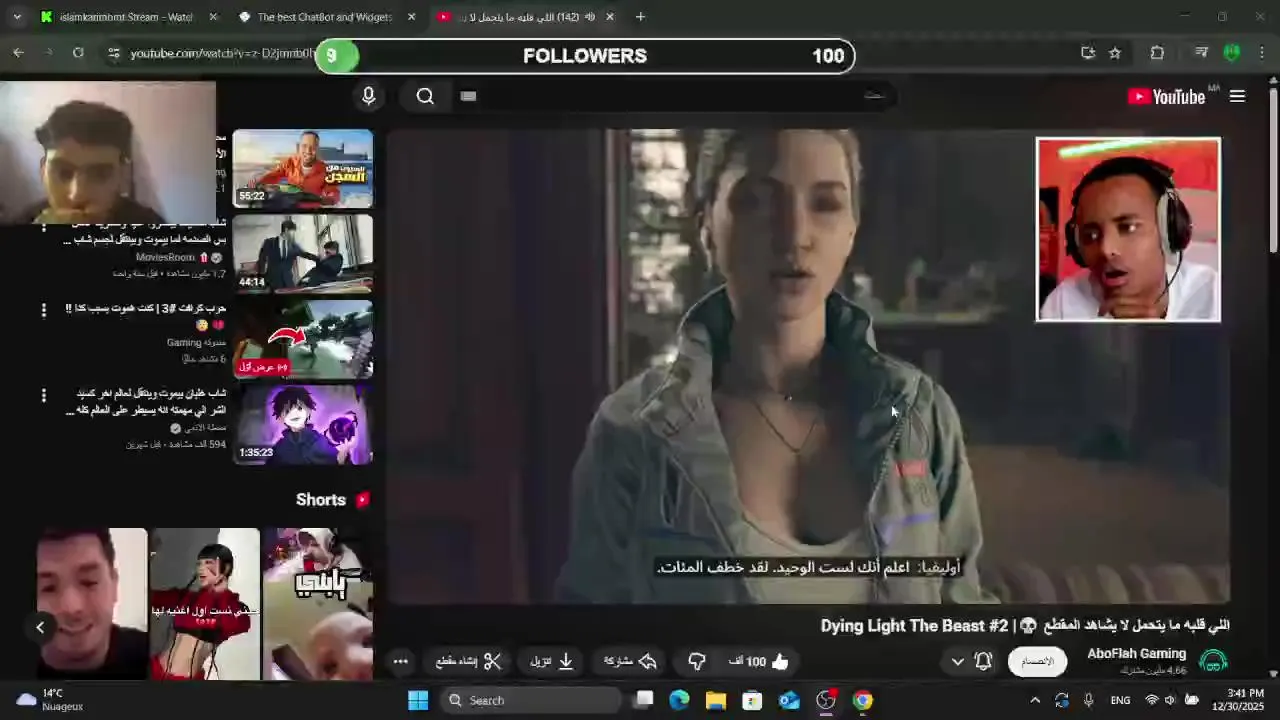The width and height of the screenshot is (1280, 720).
Task: Open the first Short with man's face
Action: (92, 604)
